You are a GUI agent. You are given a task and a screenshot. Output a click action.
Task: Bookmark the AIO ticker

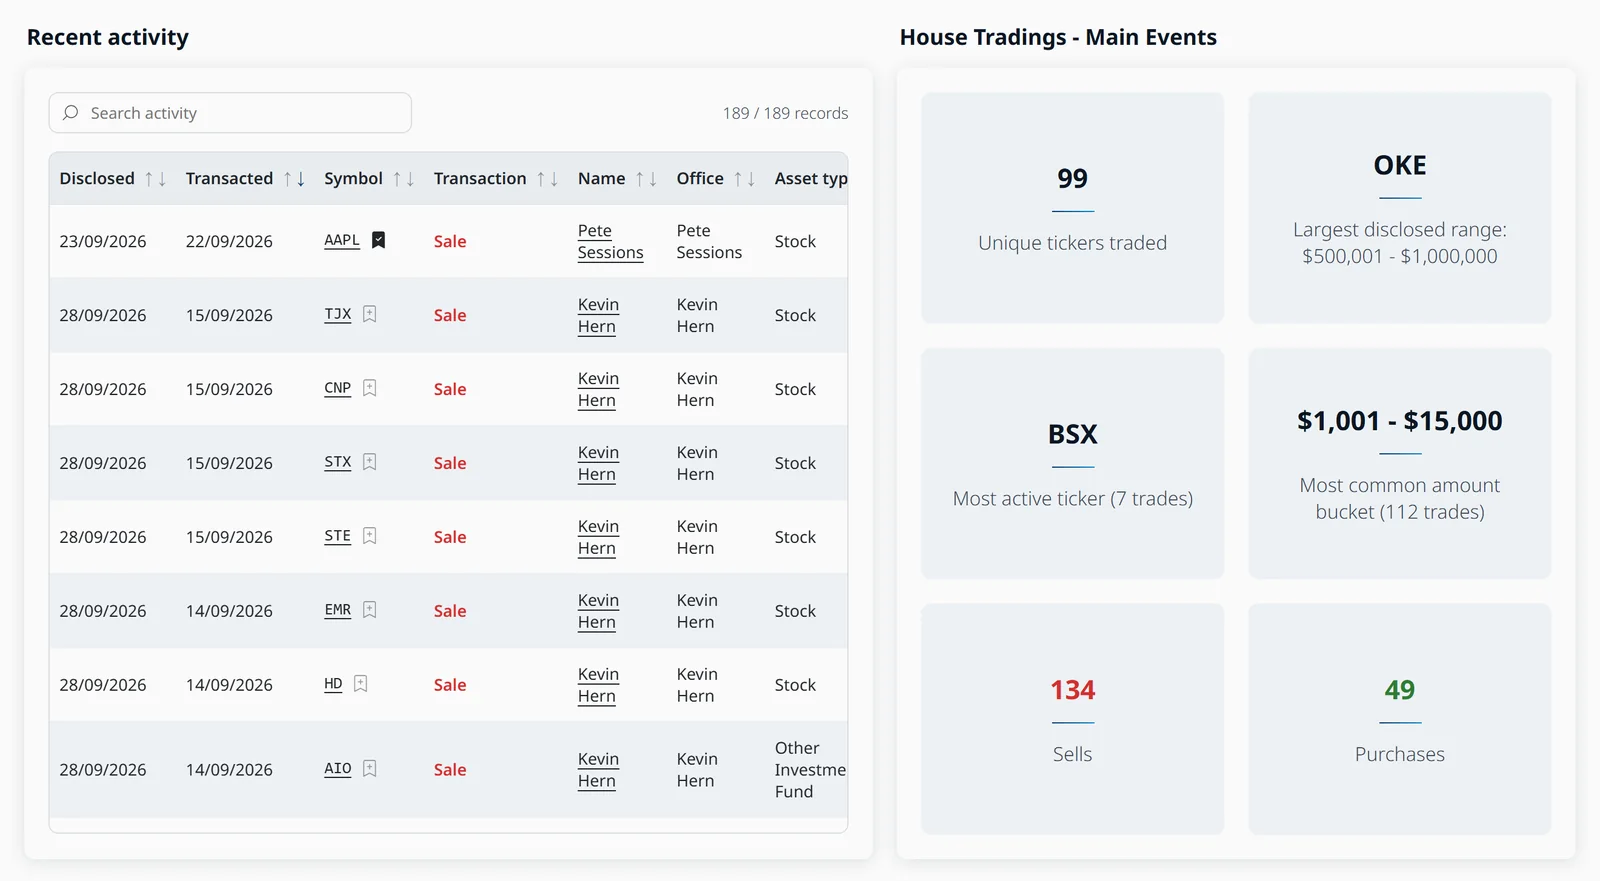[369, 769]
